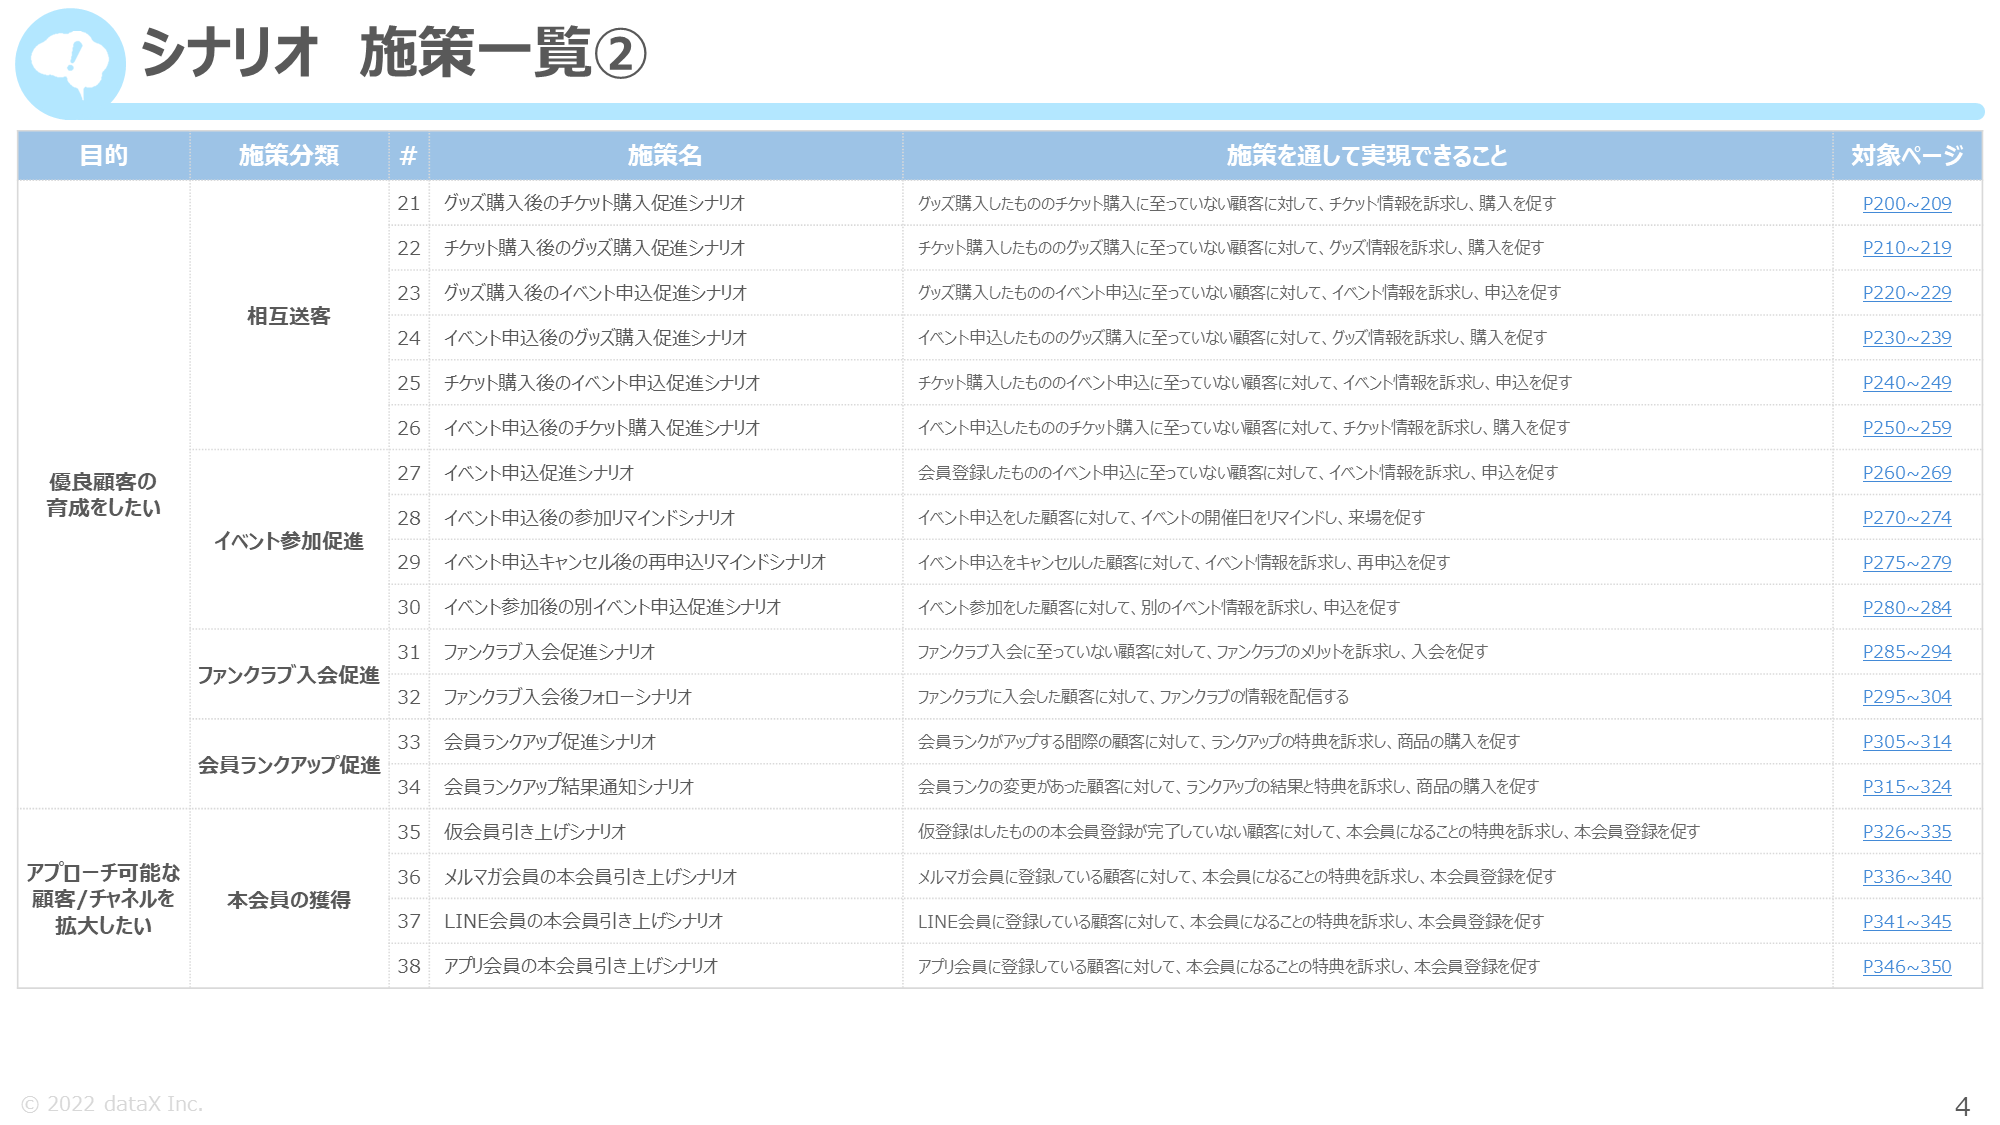Viewport: 2000px width, 1125px height.
Task: Click the ファンクラブ入会促進 category cell
Action: pos(289,675)
